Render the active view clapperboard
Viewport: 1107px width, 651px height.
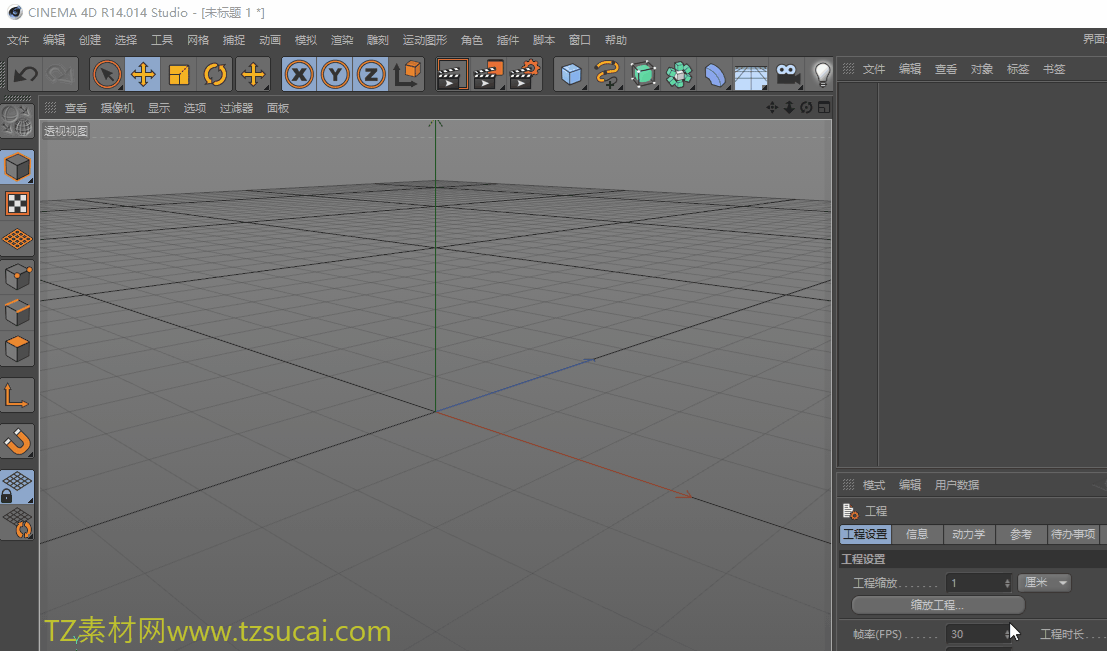point(452,74)
